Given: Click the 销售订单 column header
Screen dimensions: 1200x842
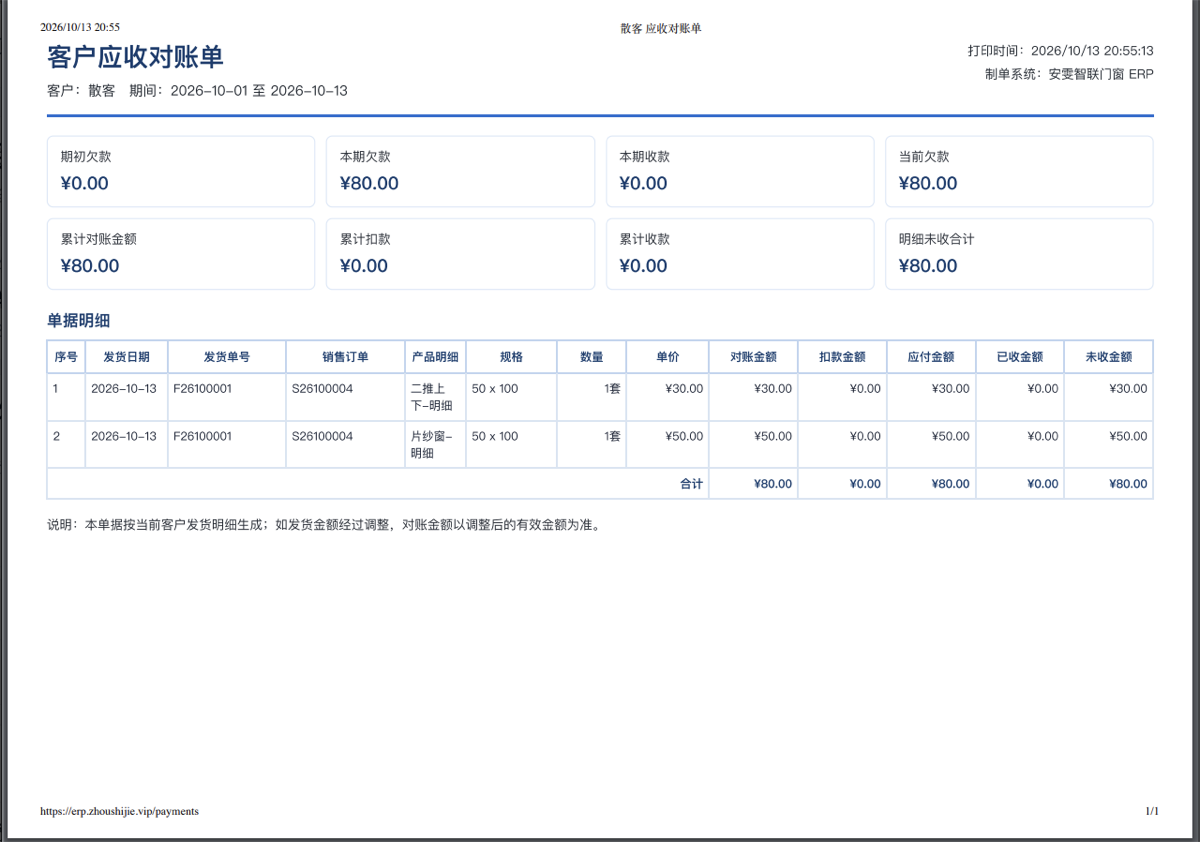Looking at the screenshot, I should coord(345,357).
